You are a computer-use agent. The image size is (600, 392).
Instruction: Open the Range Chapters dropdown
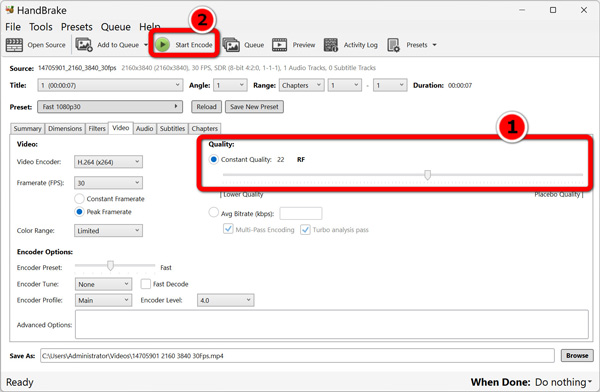click(x=302, y=85)
